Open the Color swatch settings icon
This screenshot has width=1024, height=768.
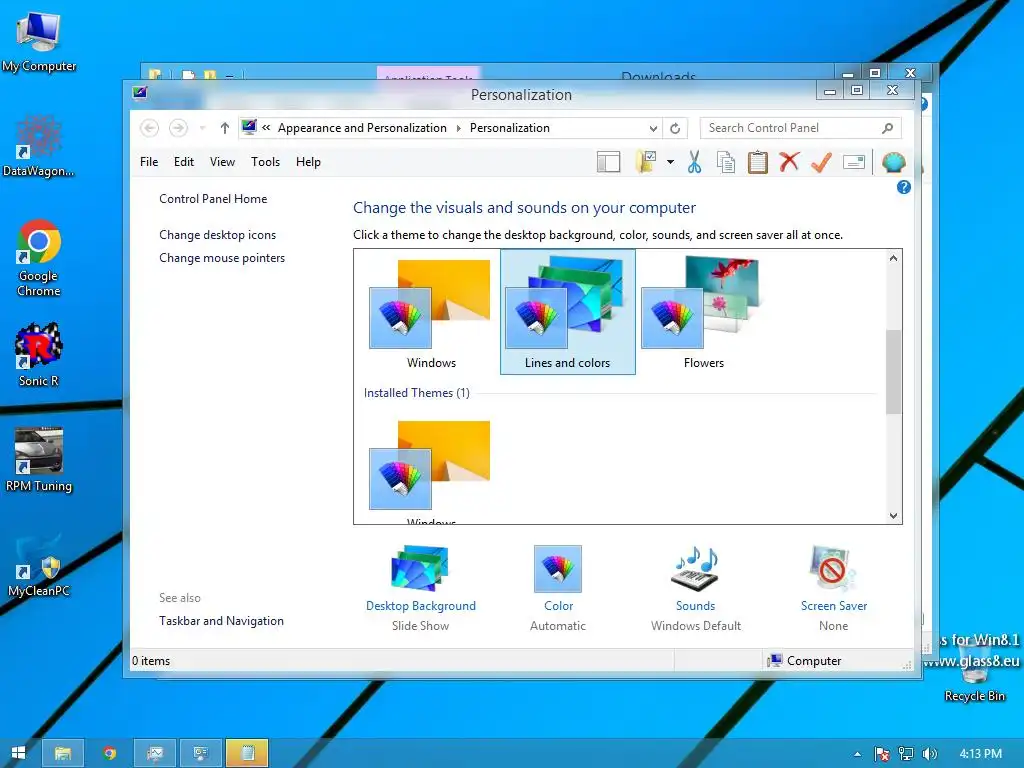coord(558,568)
